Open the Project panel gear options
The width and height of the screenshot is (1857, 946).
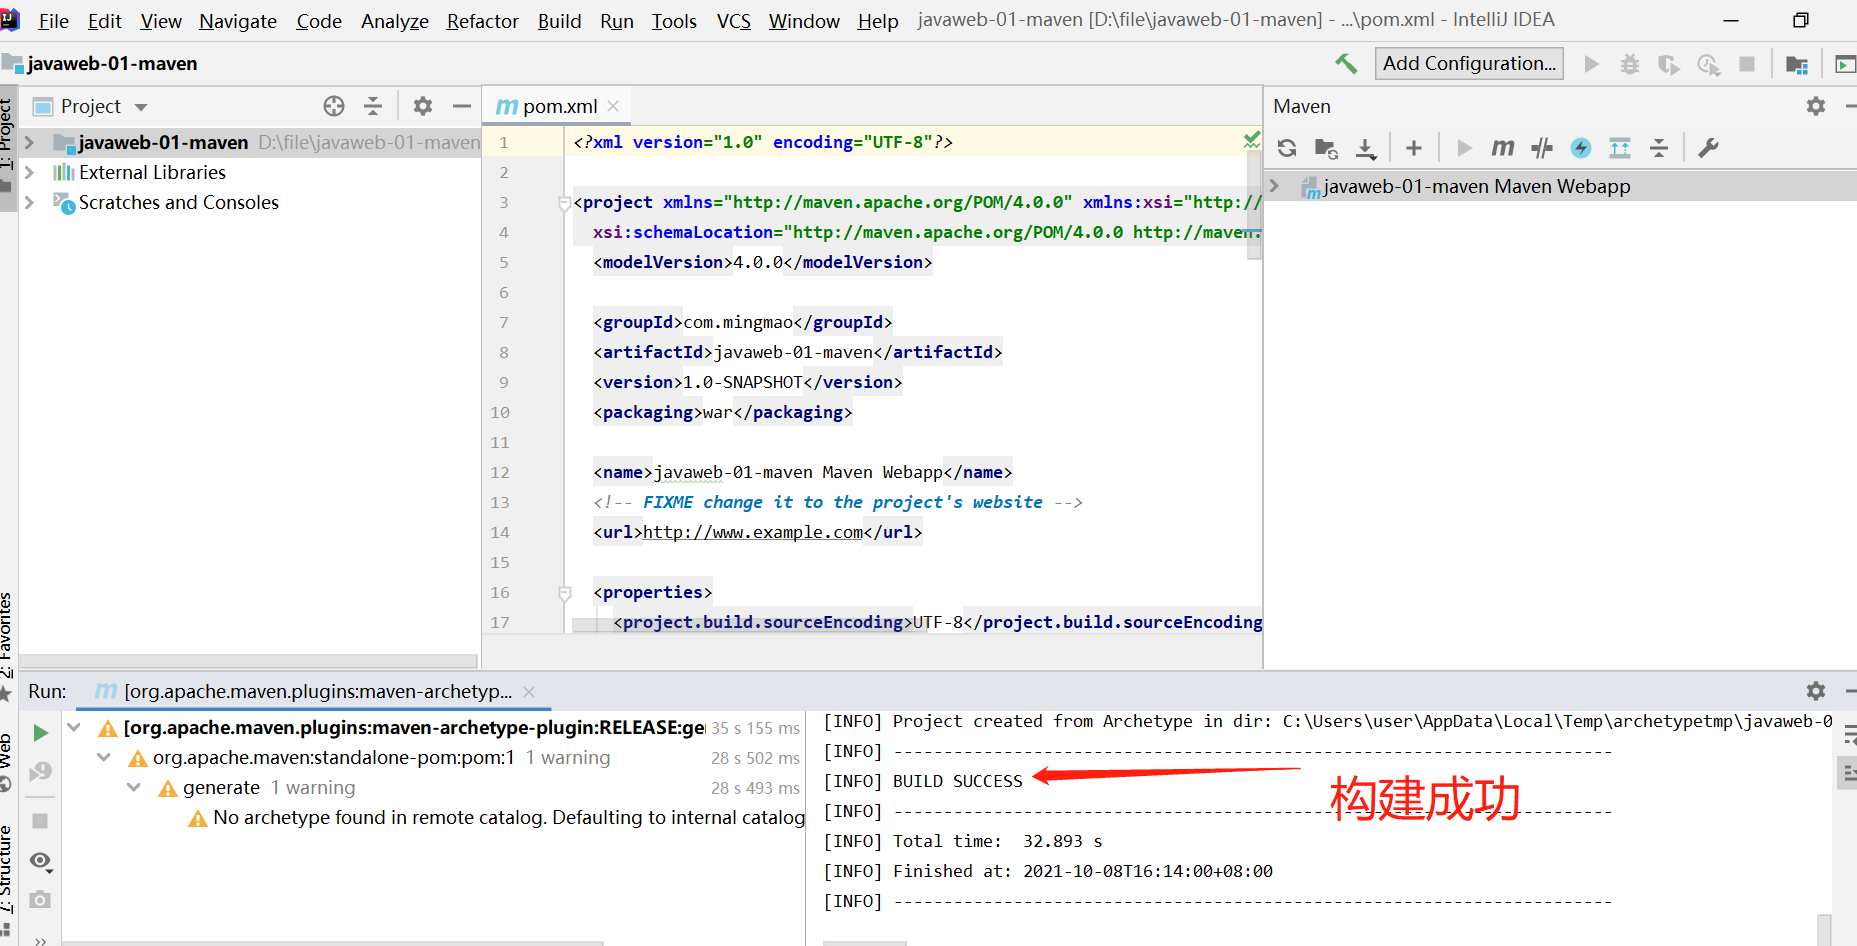[x=423, y=106]
